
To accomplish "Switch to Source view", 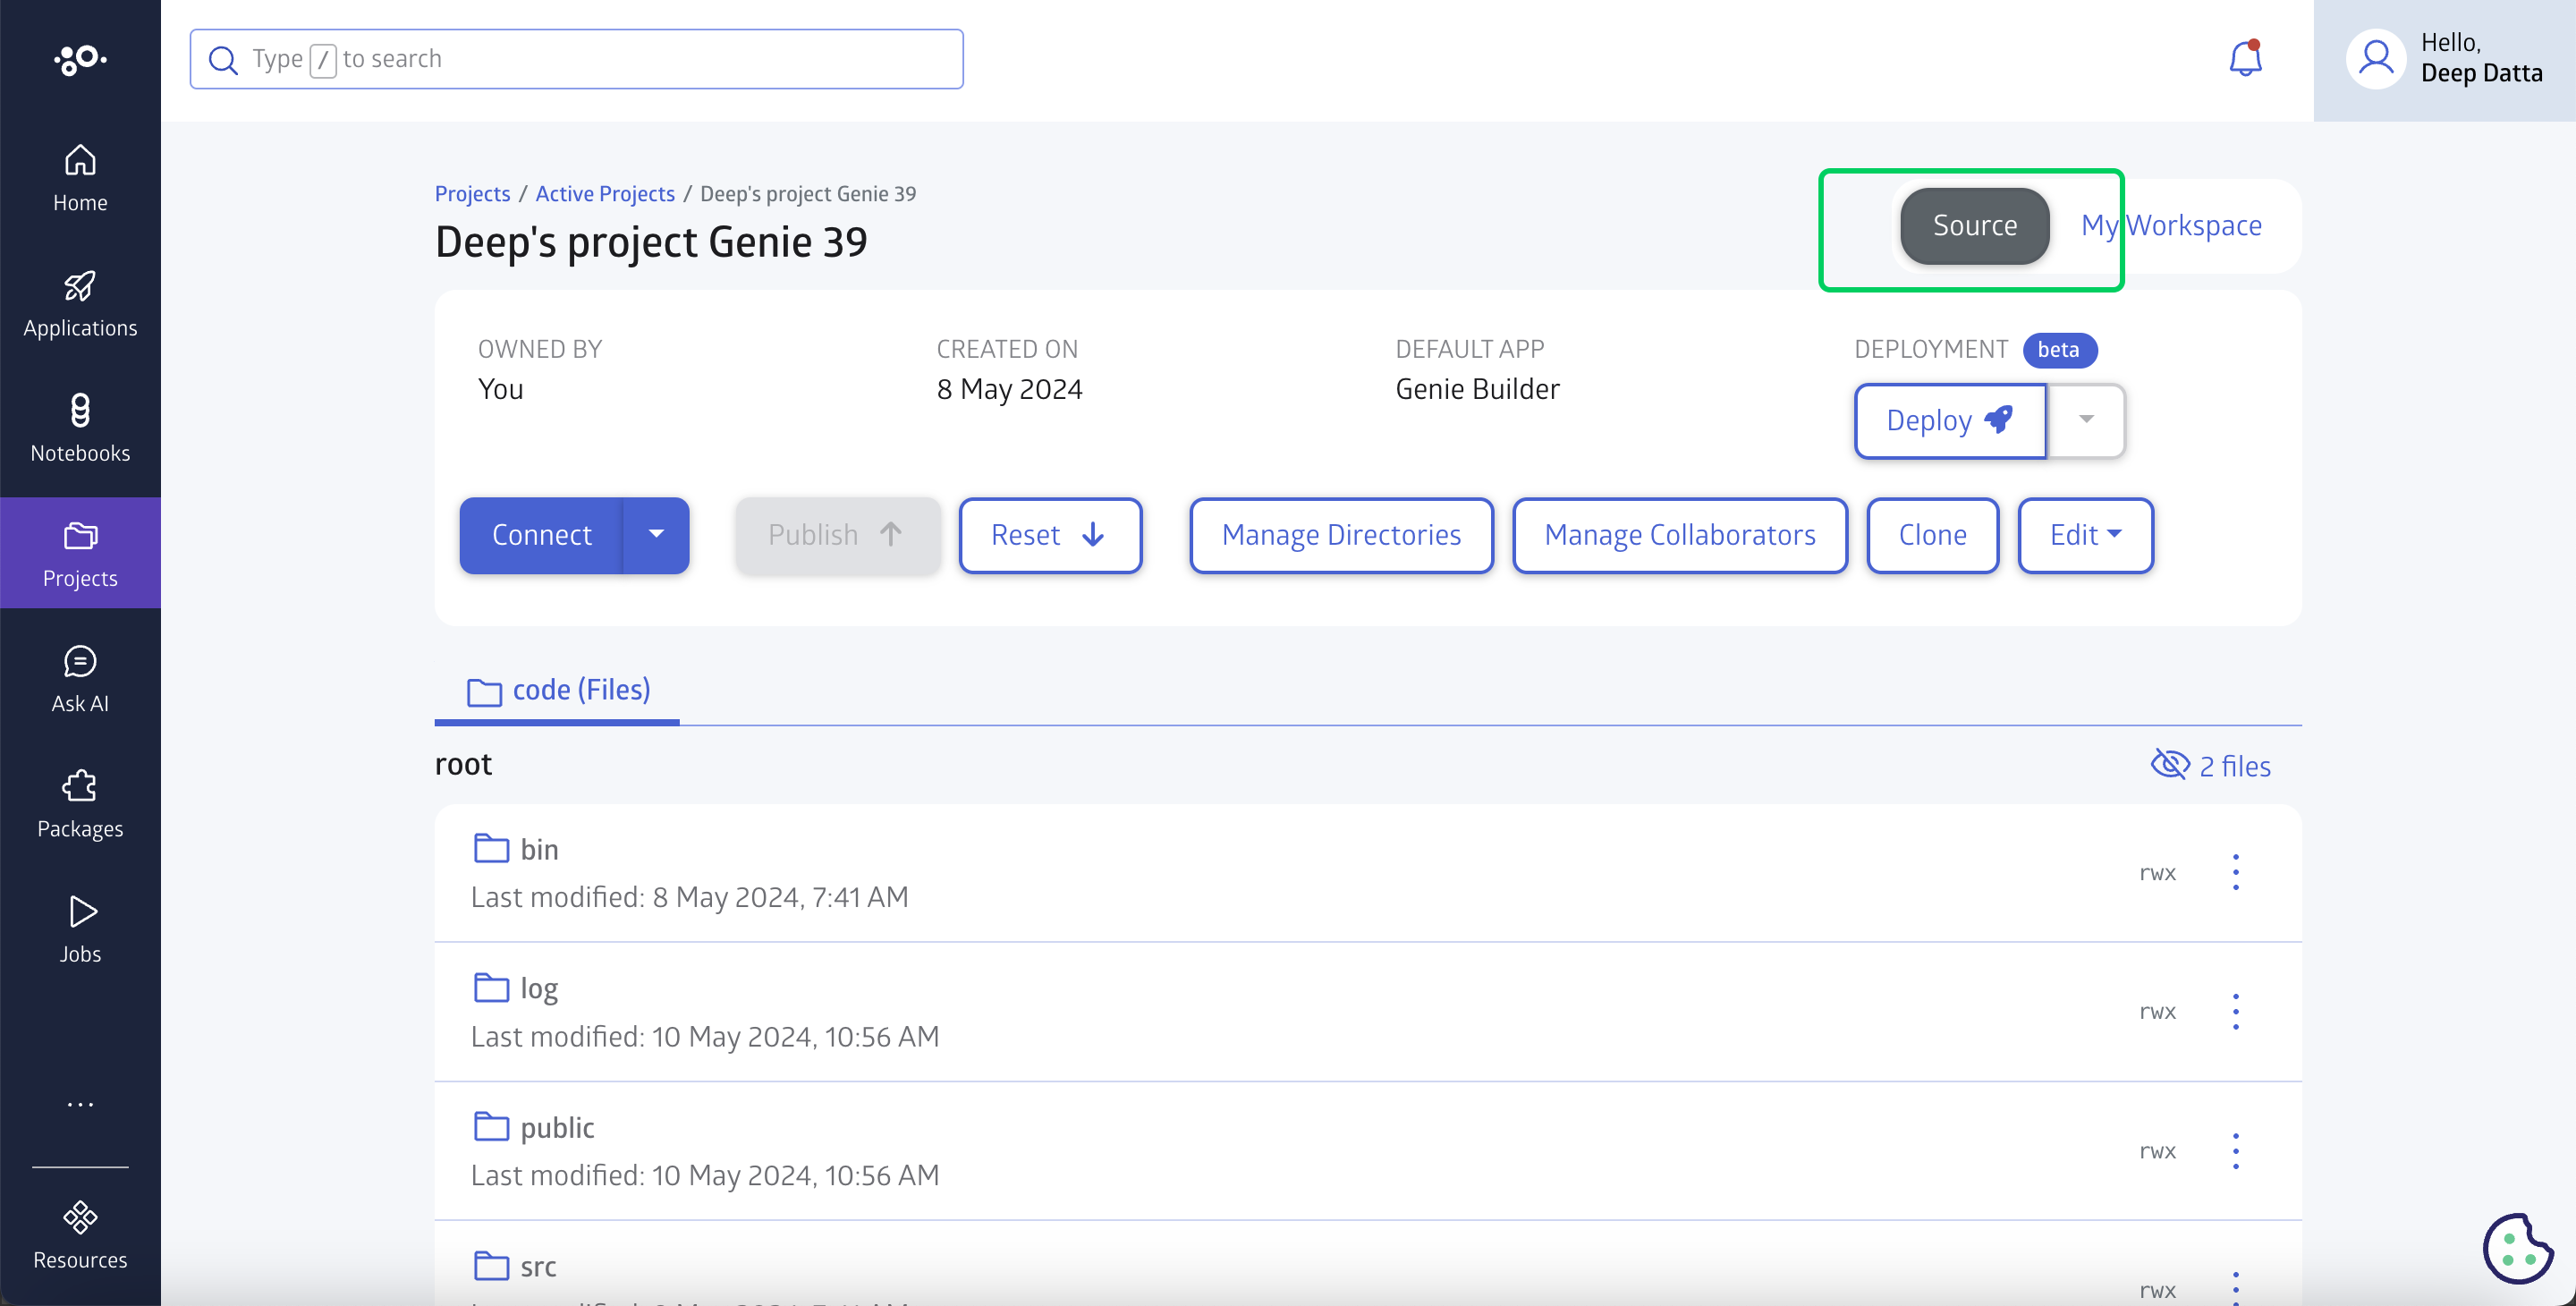I will pyautogui.click(x=1974, y=225).
